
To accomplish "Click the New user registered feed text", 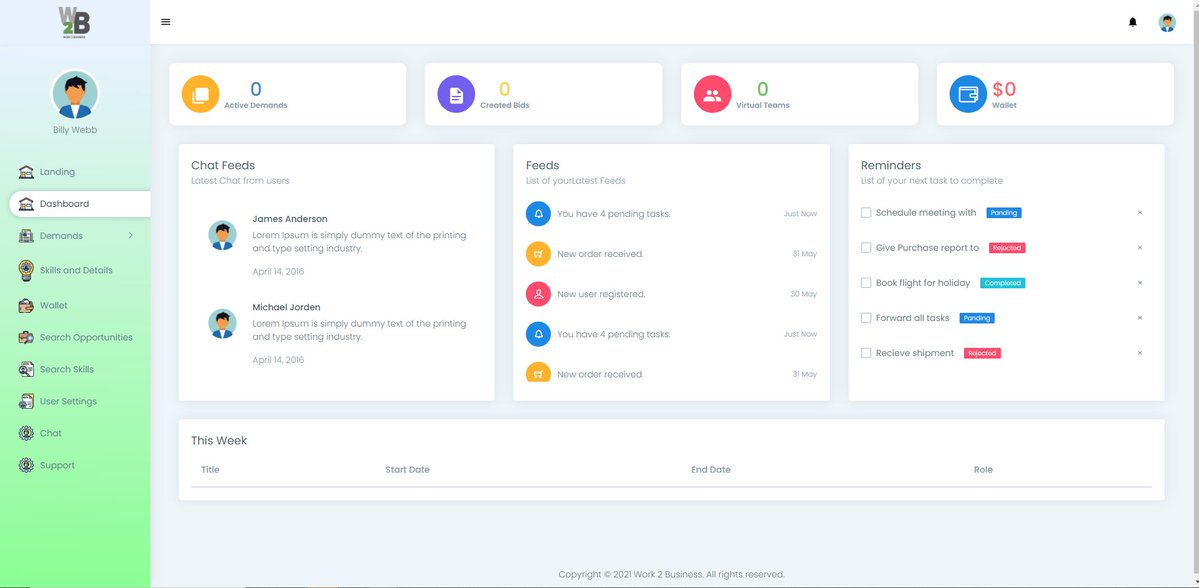I will click(601, 294).
